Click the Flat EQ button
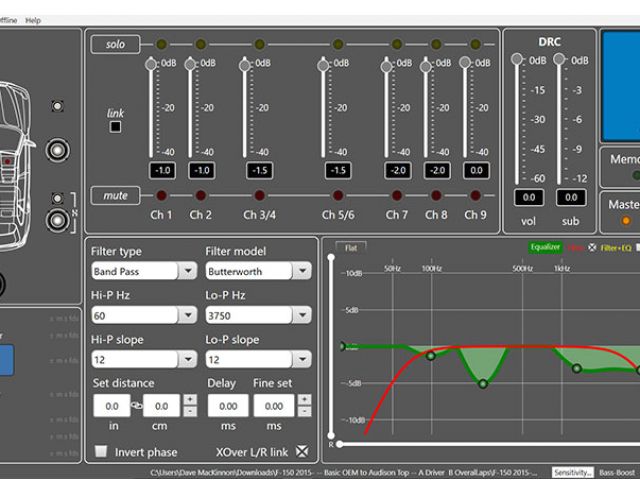The height and width of the screenshot is (480, 640). pos(350,247)
